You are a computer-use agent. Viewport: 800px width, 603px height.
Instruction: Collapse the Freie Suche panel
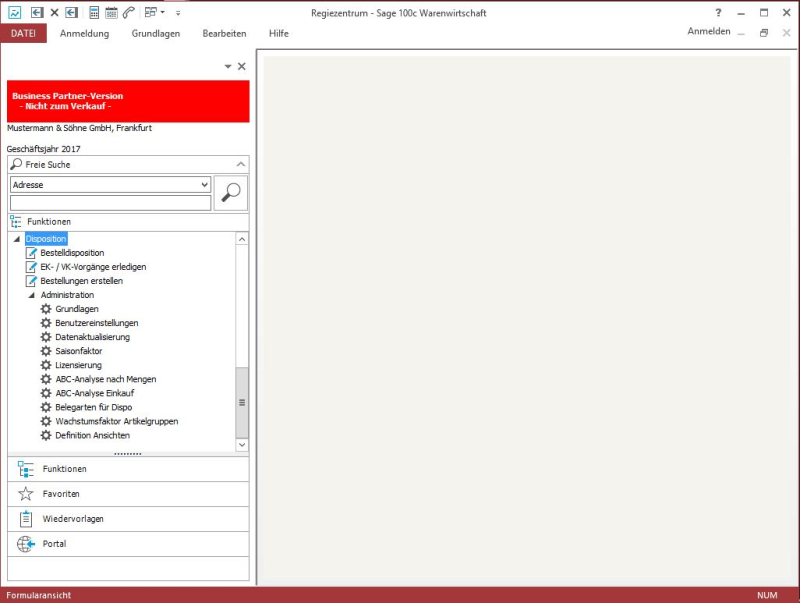(240, 164)
